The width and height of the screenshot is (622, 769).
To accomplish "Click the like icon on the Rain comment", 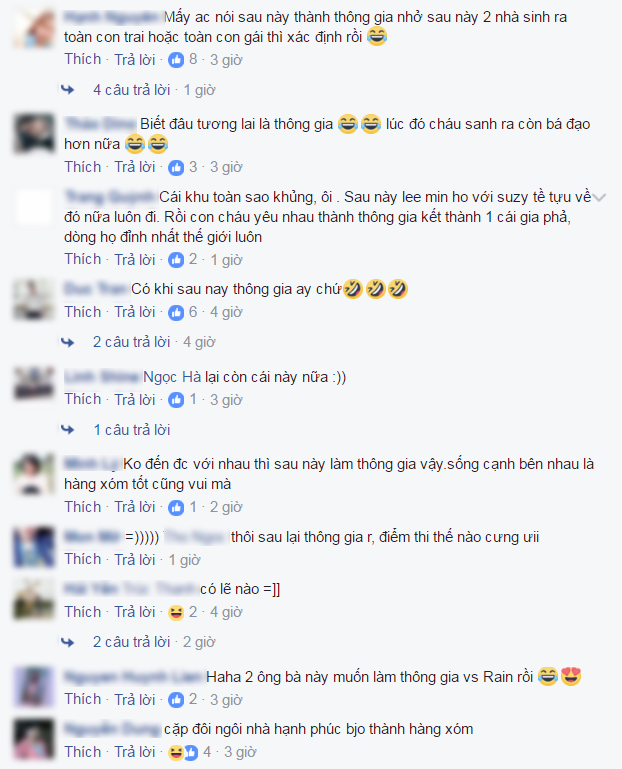I will coord(176,699).
